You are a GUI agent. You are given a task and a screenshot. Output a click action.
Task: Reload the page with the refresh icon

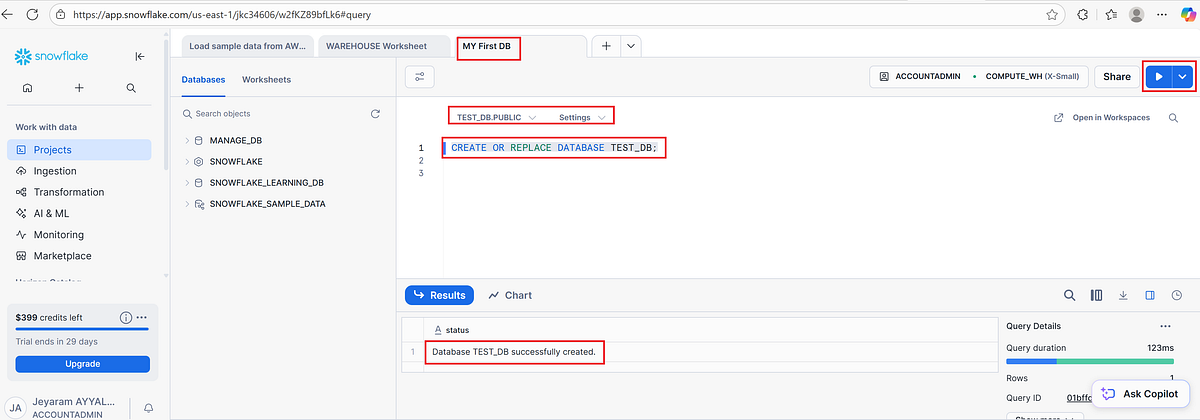tap(33, 15)
